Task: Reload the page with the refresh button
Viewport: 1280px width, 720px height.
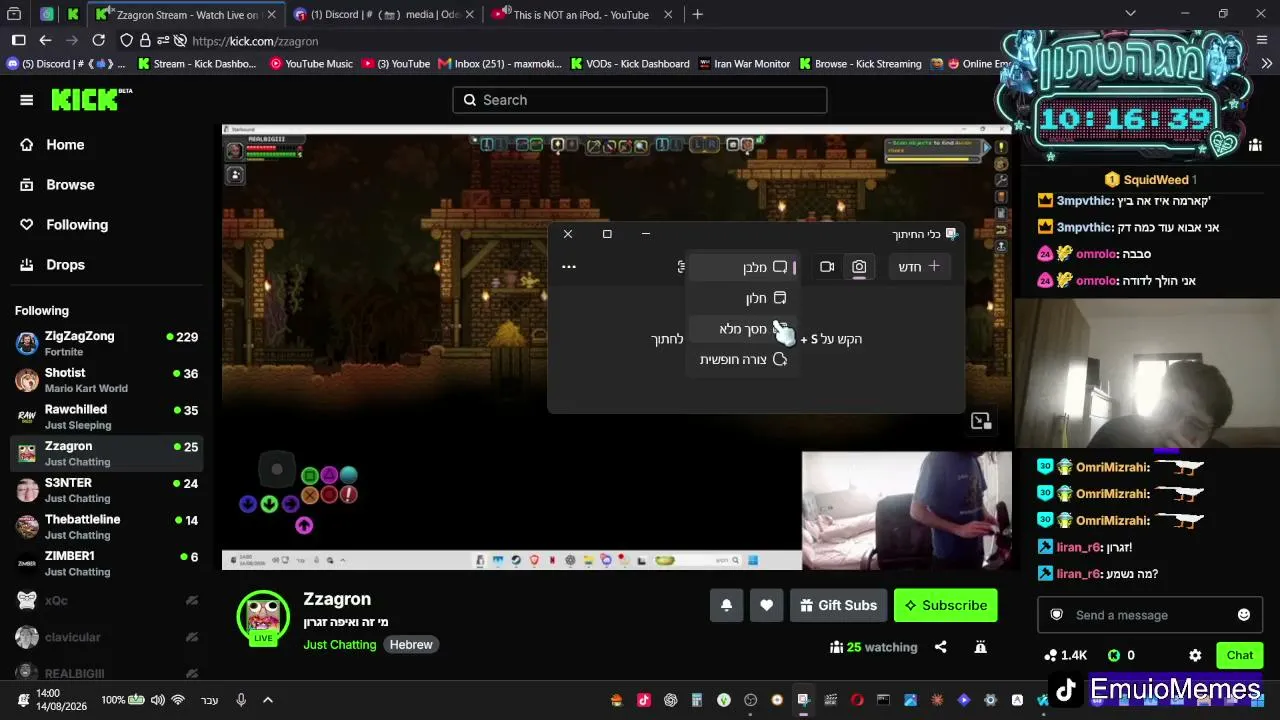Action: tap(98, 41)
